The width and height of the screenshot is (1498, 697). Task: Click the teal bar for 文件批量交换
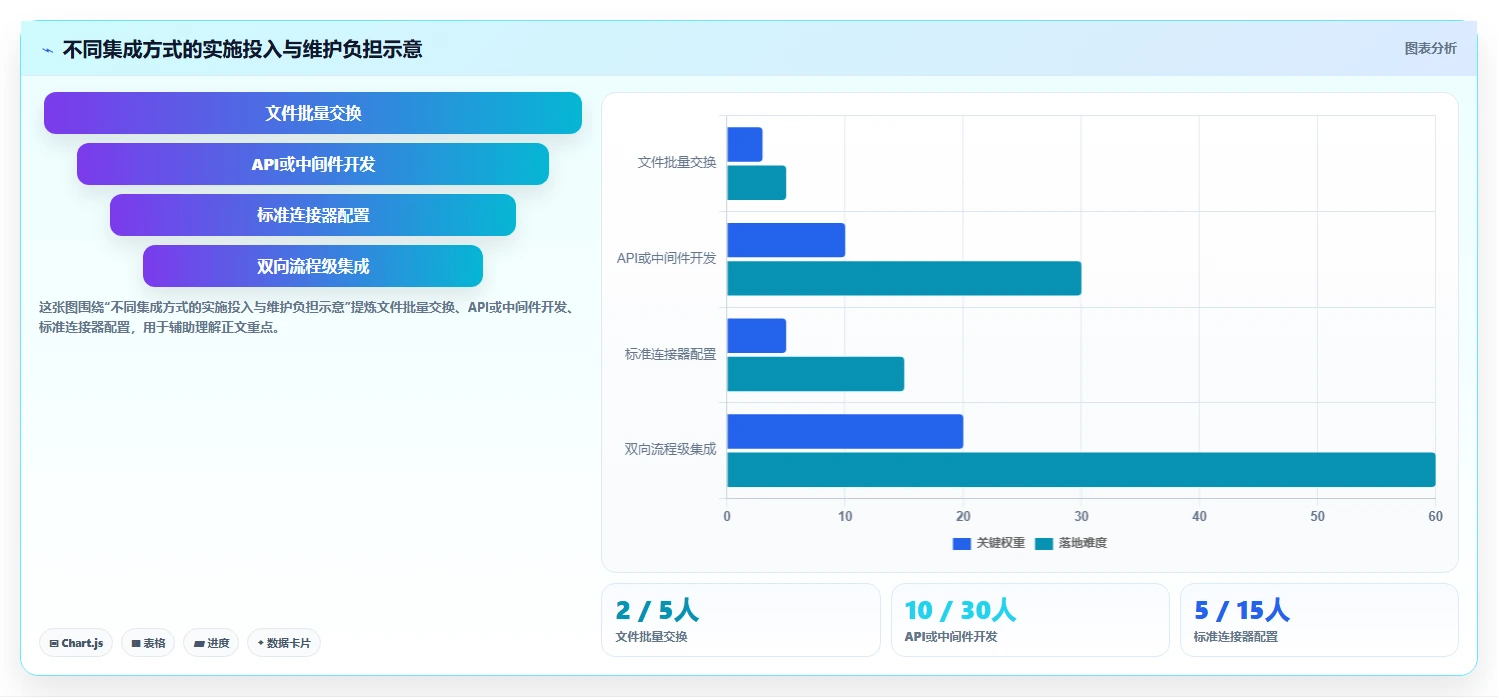click(756, 183)
